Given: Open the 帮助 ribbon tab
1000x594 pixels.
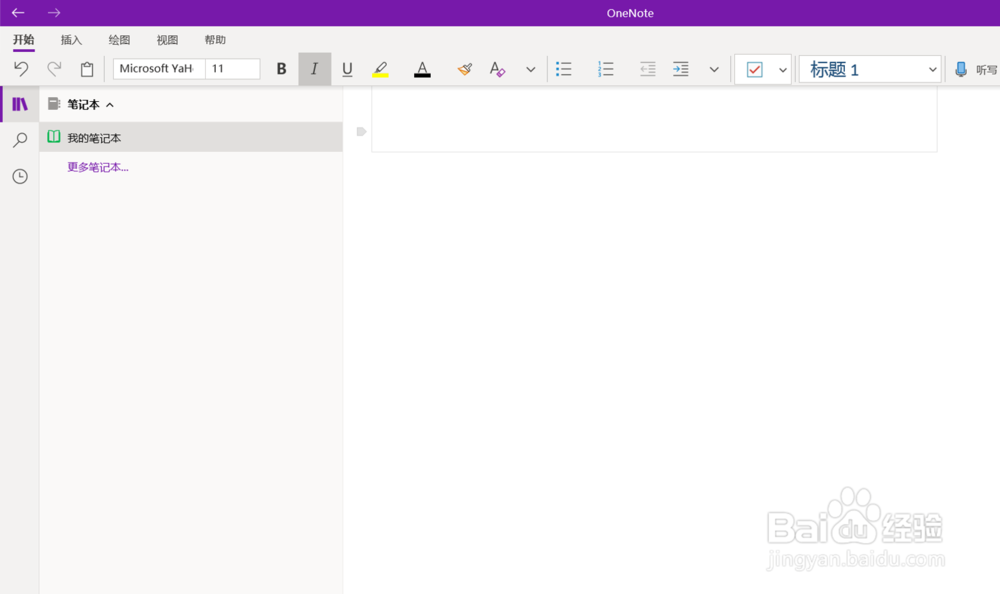Looking at the screenshot, I should [215, 40].
